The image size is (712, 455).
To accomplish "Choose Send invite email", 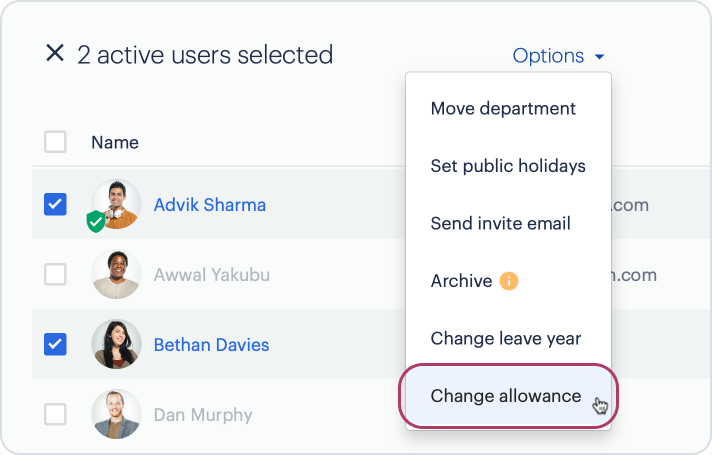I will (x=508, y=223).
